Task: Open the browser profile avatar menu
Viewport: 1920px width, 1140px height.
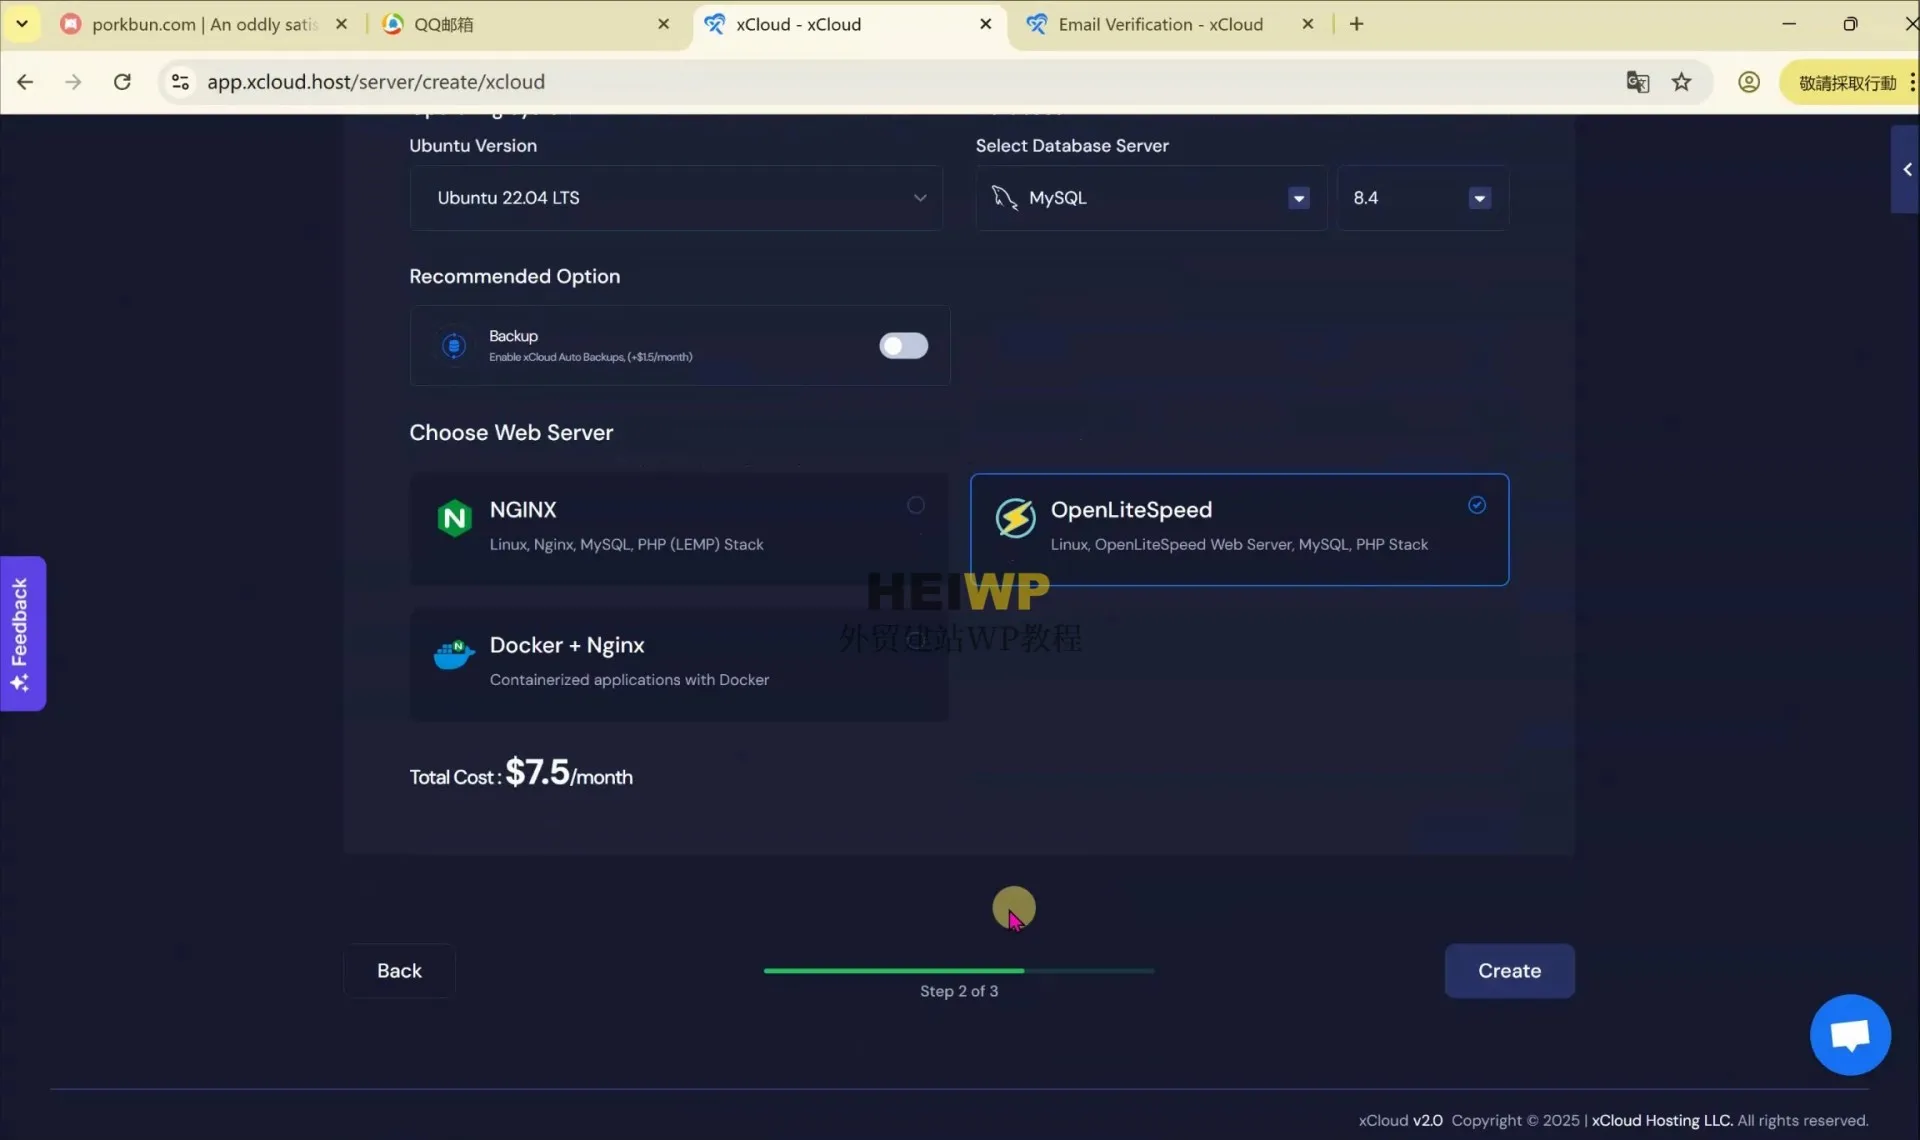Action: (1749, 81)
